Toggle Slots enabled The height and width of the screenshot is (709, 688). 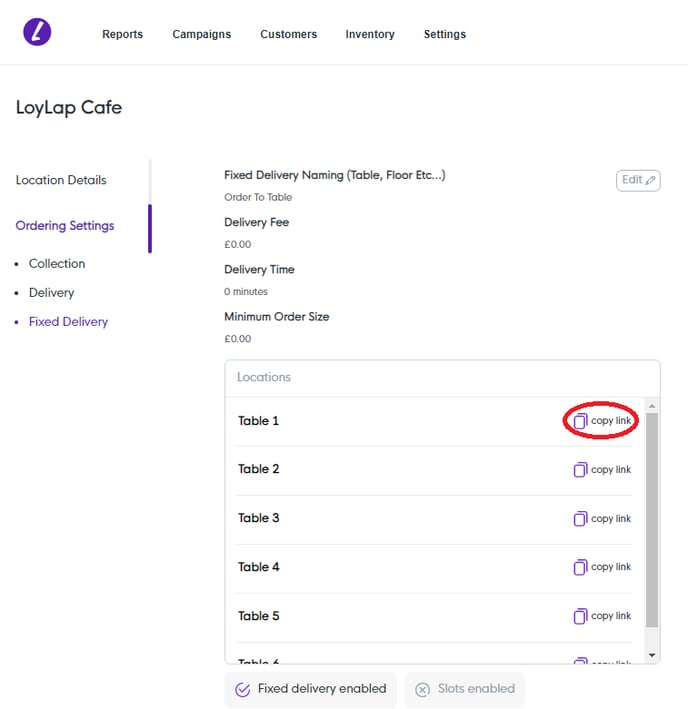465,689
